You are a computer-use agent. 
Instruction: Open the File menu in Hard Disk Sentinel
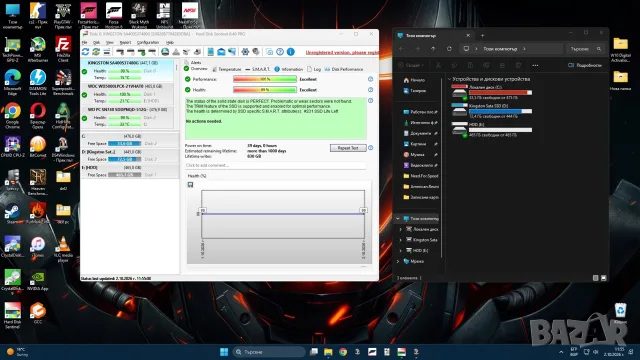click(84, 42)
